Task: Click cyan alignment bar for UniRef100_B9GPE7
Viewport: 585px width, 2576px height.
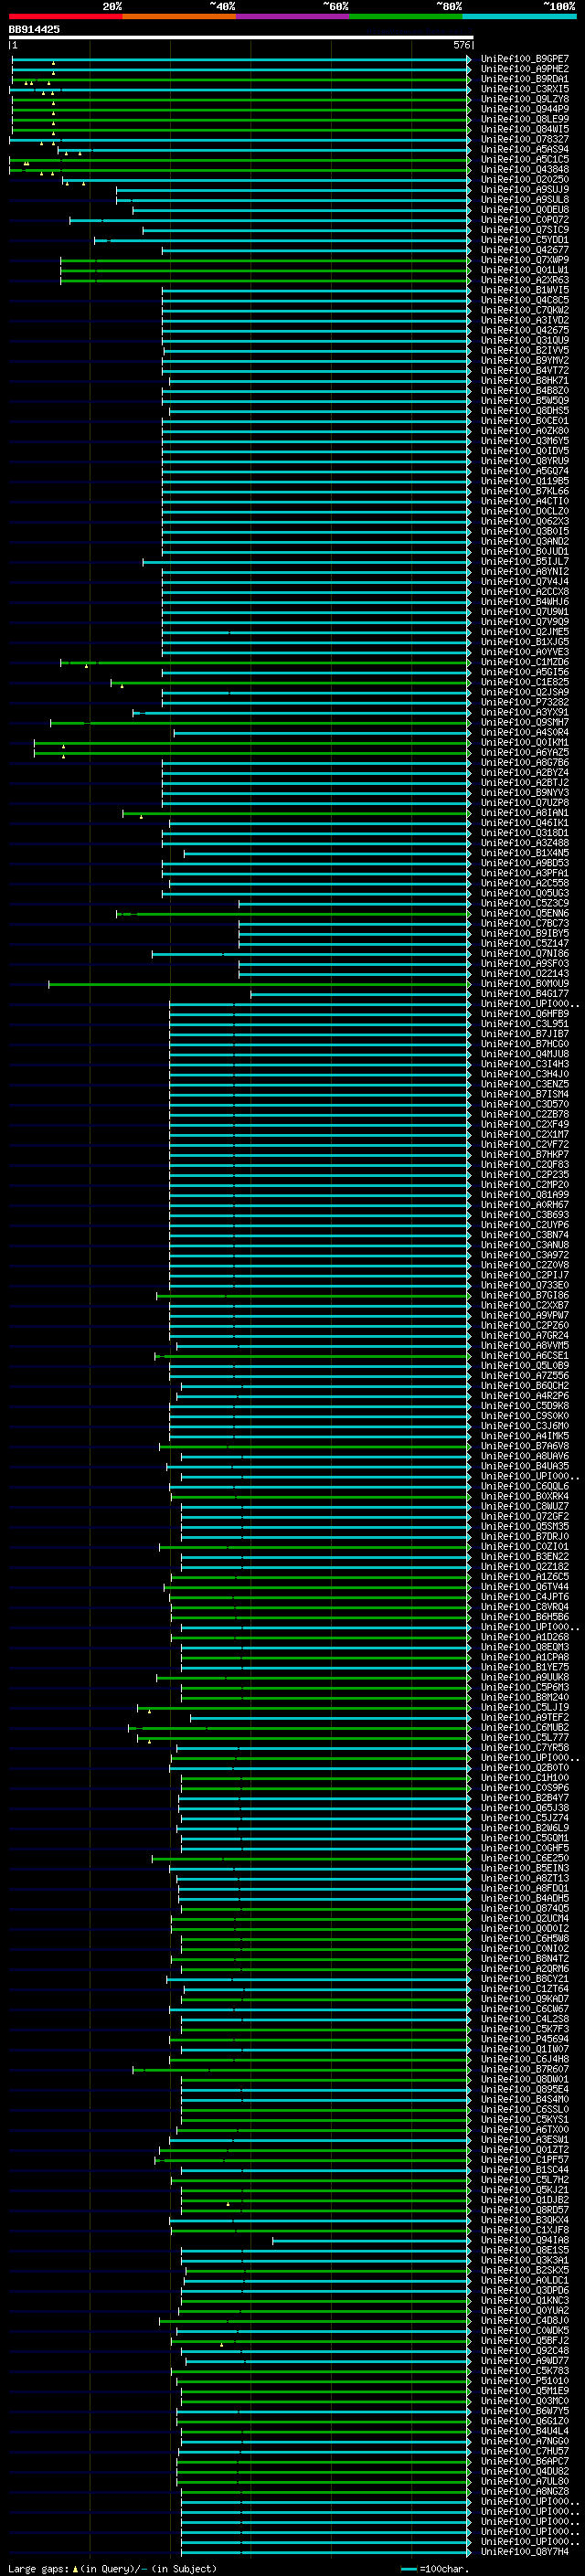Action: pyautogui.click(x=241, y=59)
